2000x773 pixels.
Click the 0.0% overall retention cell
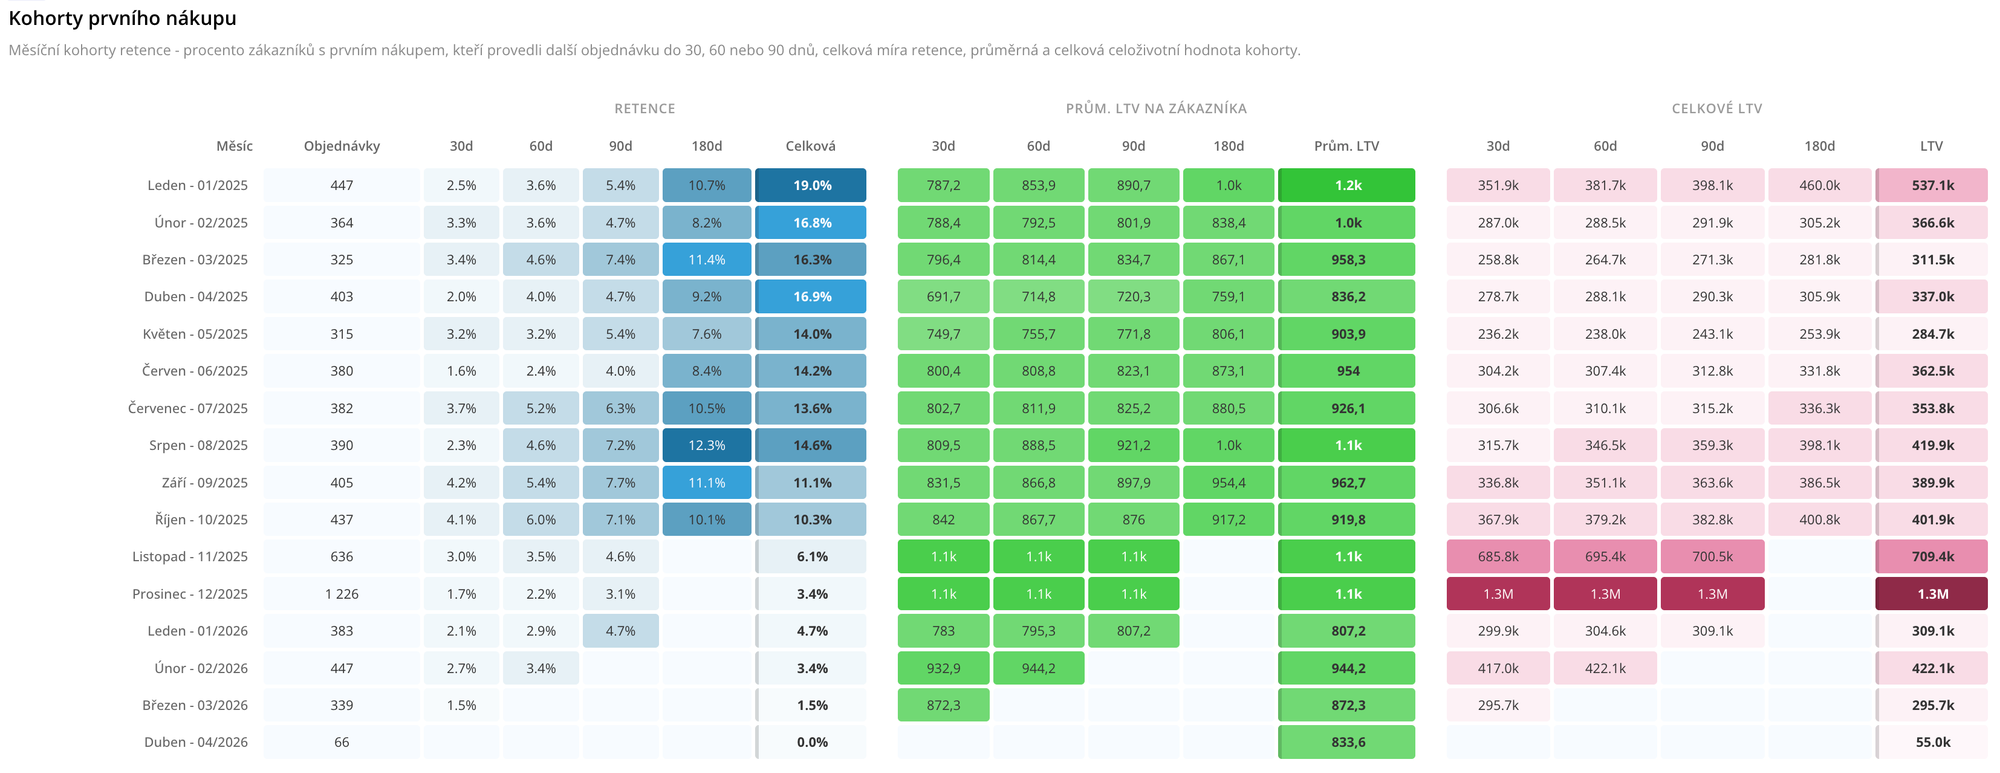coord(811,742)
